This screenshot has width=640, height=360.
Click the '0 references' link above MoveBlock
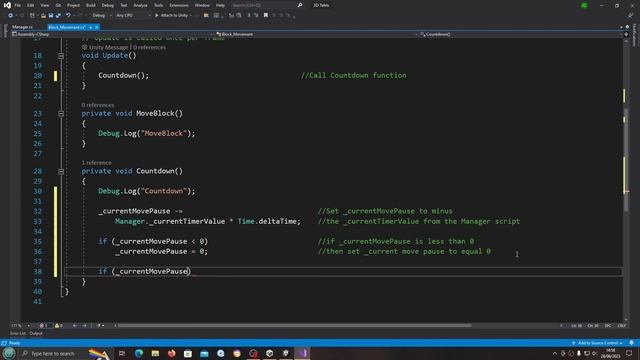coord(98,105)
